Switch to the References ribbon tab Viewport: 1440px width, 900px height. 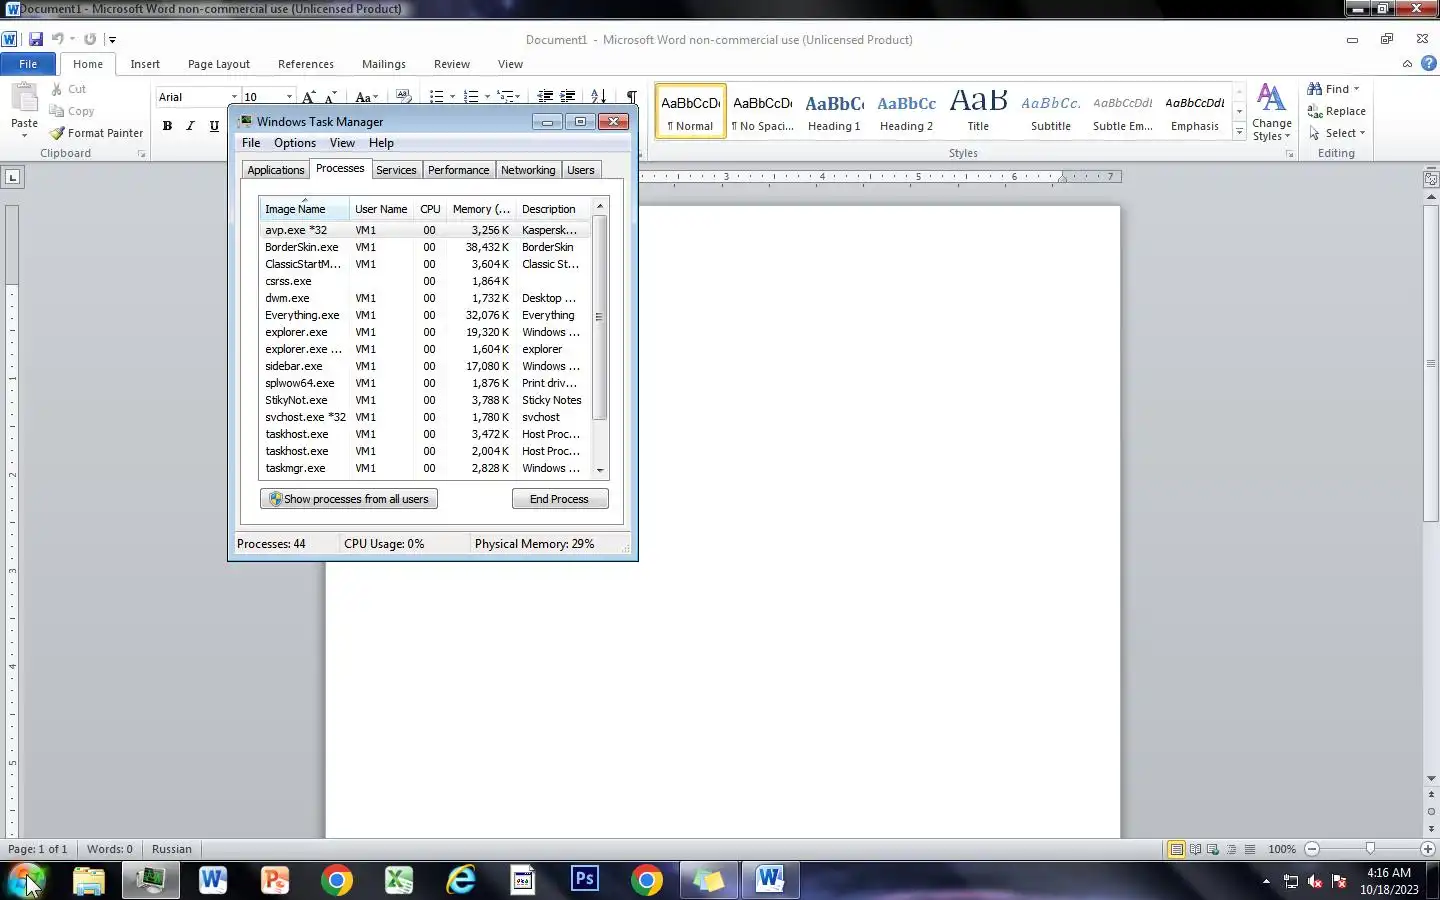306,64
